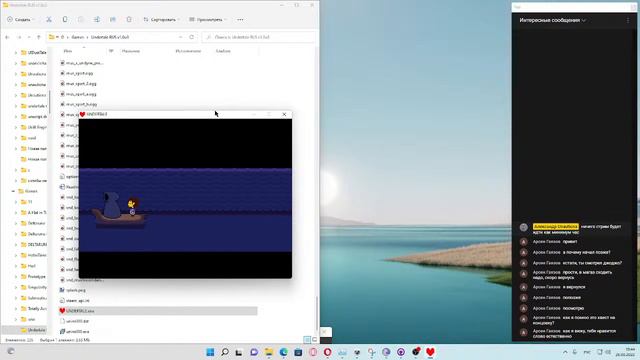Click the Explorer search field

coord(259,37)
